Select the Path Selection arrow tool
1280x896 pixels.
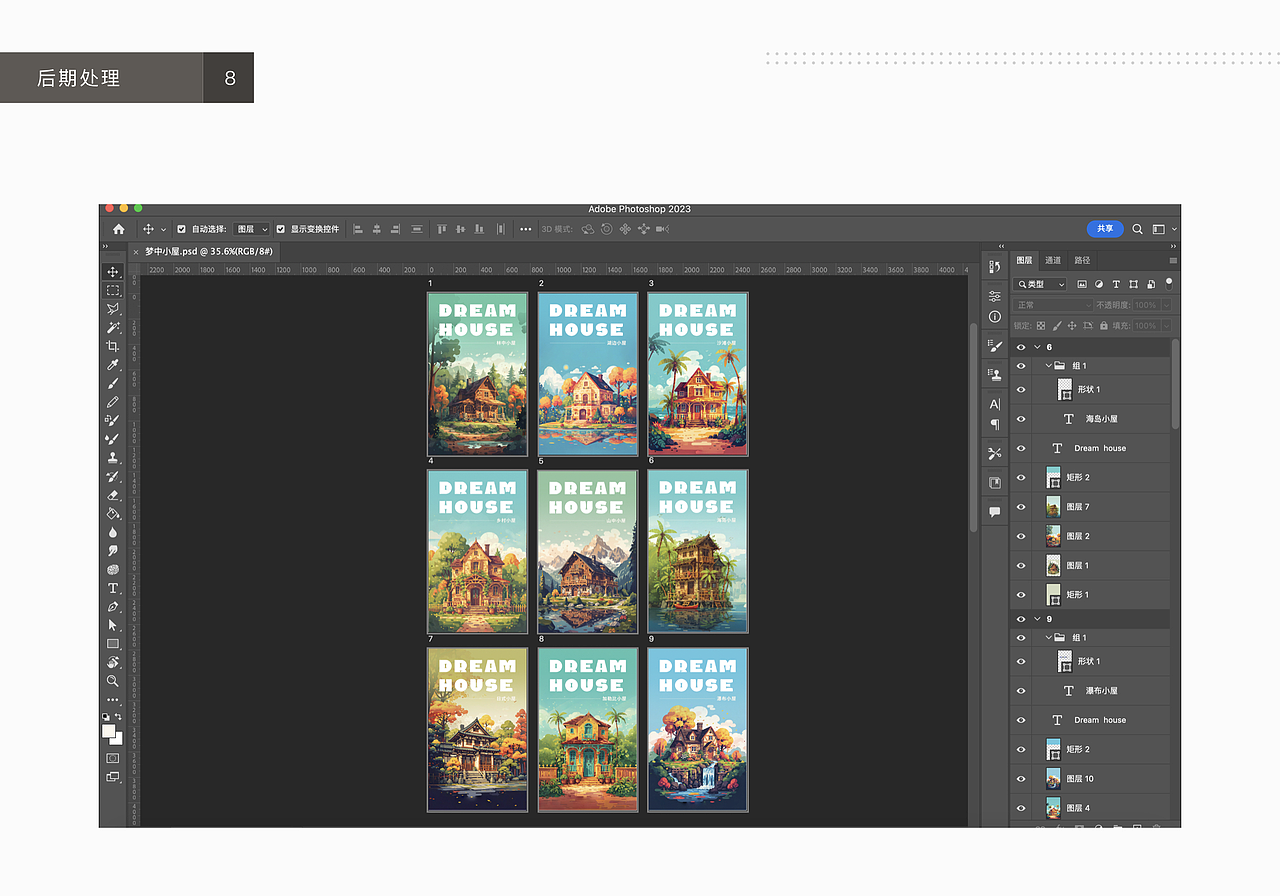point(113,625)
